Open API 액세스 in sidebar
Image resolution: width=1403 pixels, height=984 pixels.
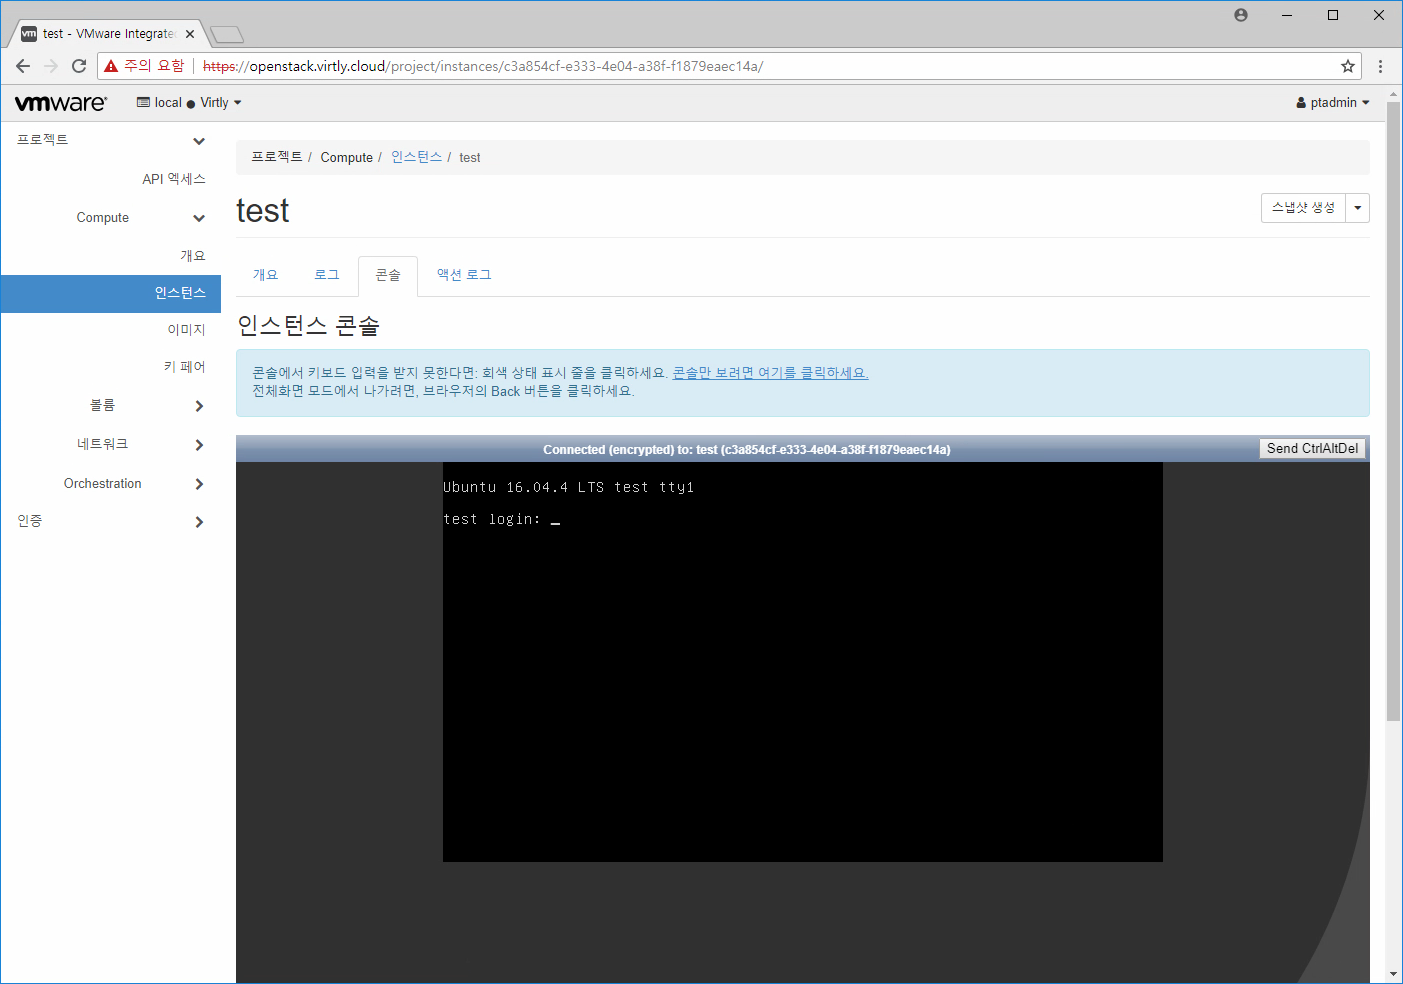point(174,179)
